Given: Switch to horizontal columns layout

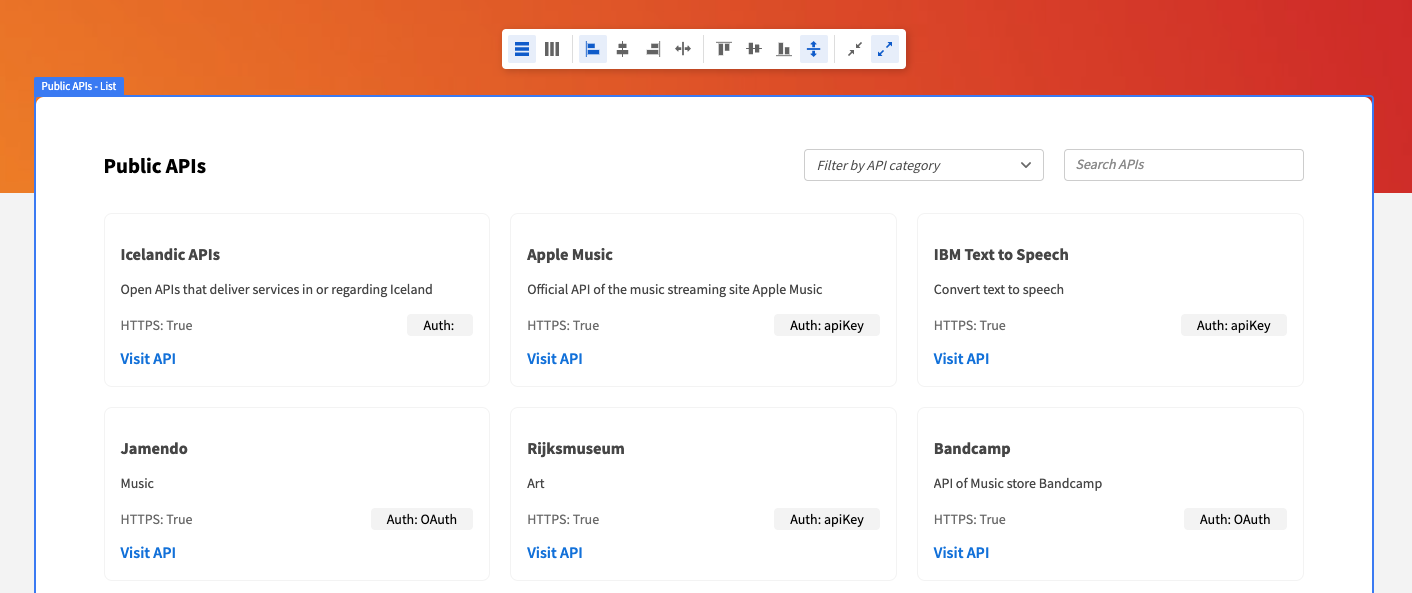Looking at the screenshot, I should (x=551, y=48).
